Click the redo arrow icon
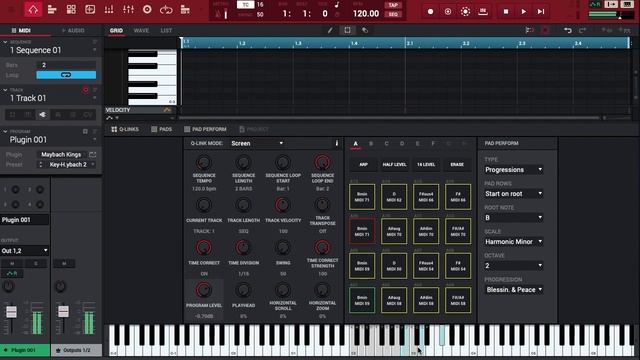Screen dimensions: 640x360 pyautogui.click(x=582, y=30)
